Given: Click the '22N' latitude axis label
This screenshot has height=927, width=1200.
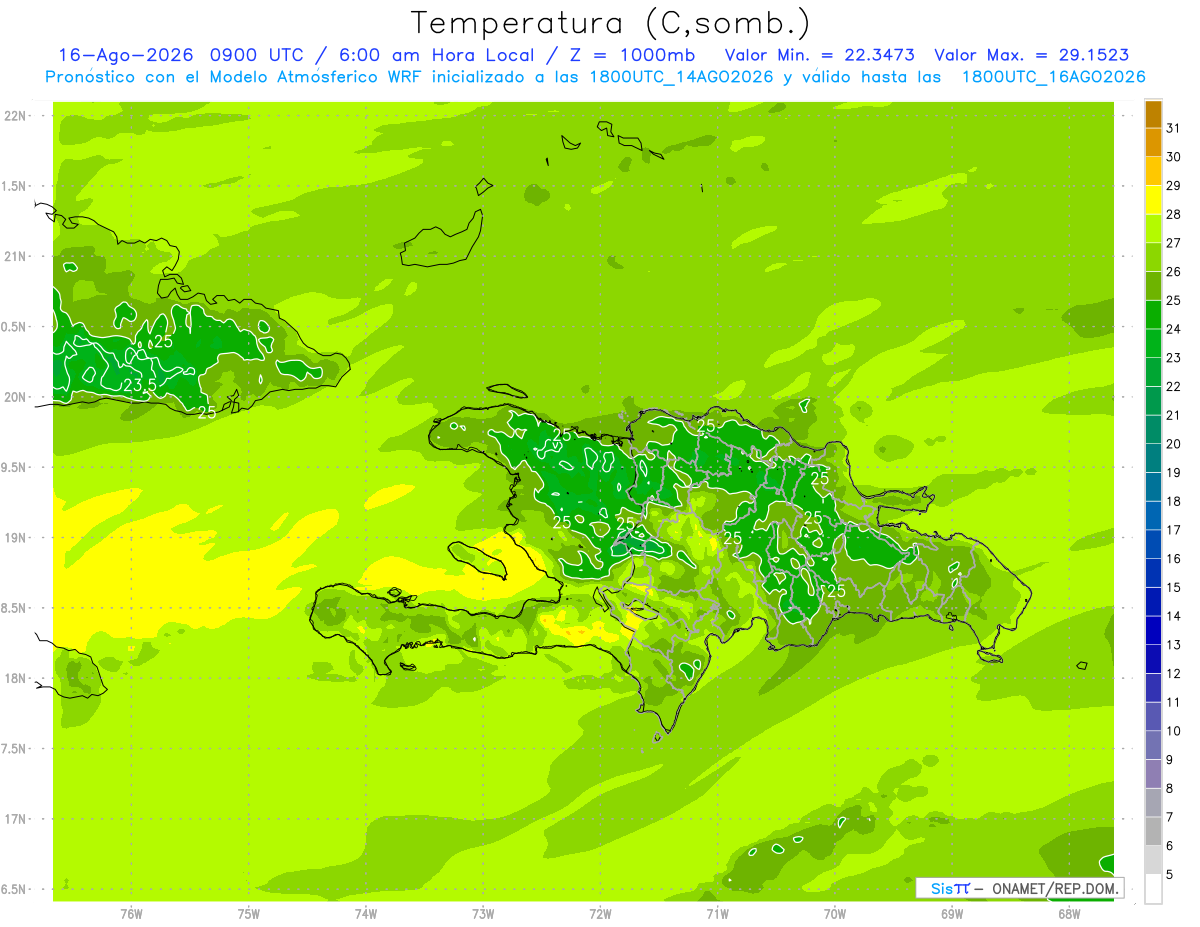Looking at the screenshot, I should pos(16,116).
